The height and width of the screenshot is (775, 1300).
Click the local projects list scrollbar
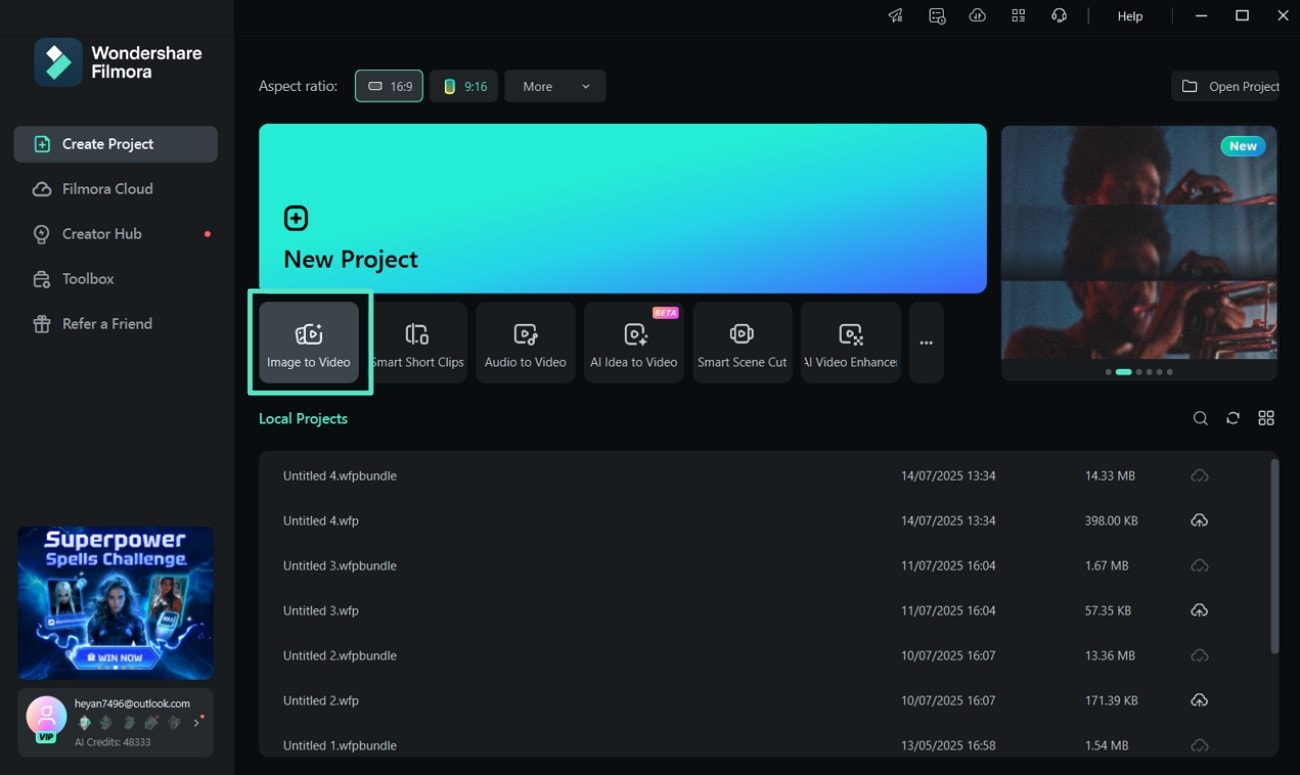coord(1274,557)
